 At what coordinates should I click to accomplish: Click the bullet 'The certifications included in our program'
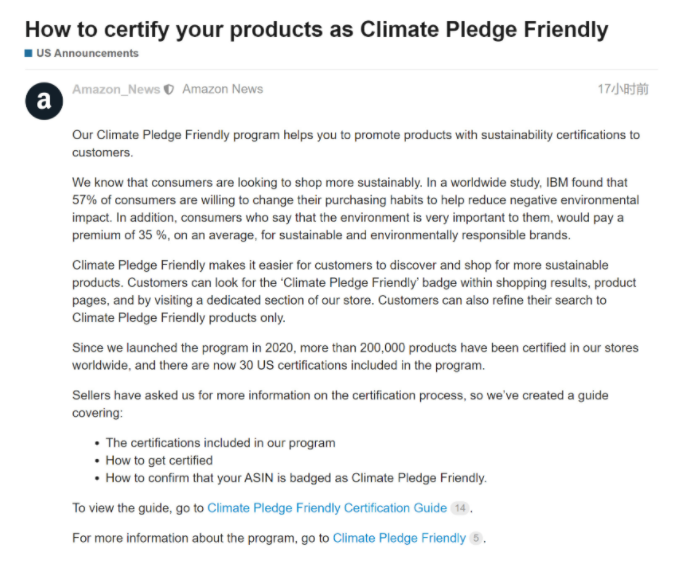(x=220, y=443)
